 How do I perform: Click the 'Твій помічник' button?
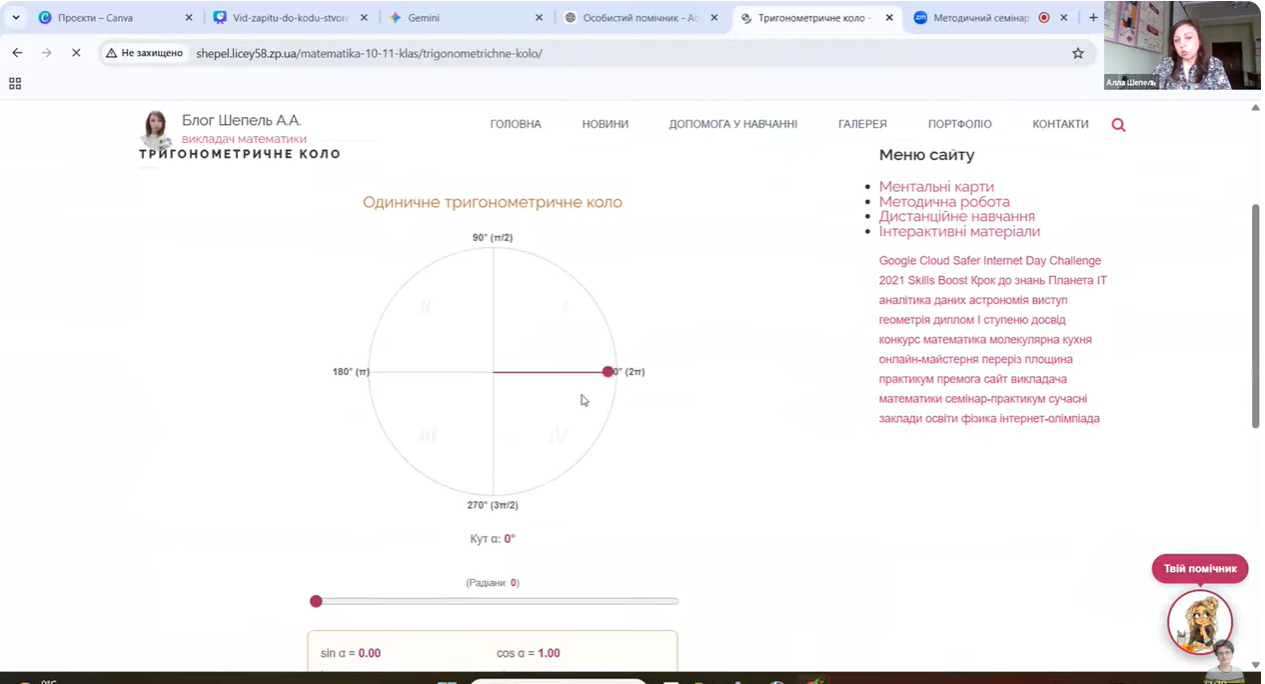pyautogui.click(x=1199, y=569)
